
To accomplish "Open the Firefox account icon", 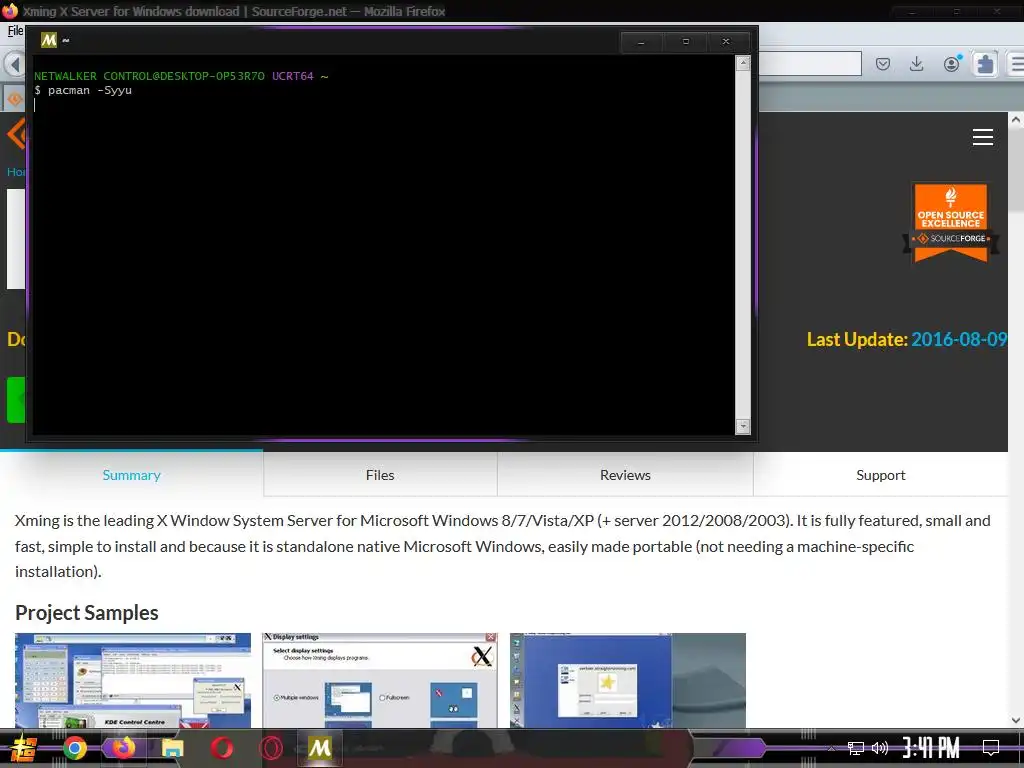I will [952, 63].
